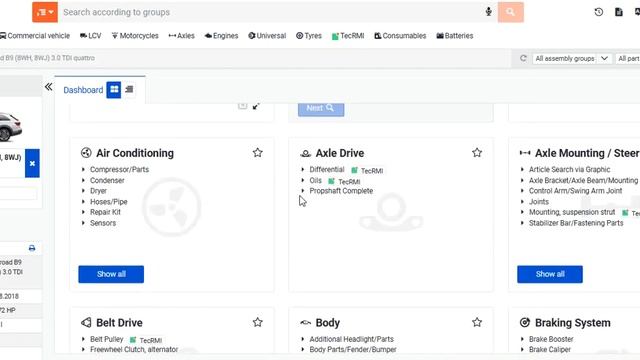Open the Axles category

point(182,36)
